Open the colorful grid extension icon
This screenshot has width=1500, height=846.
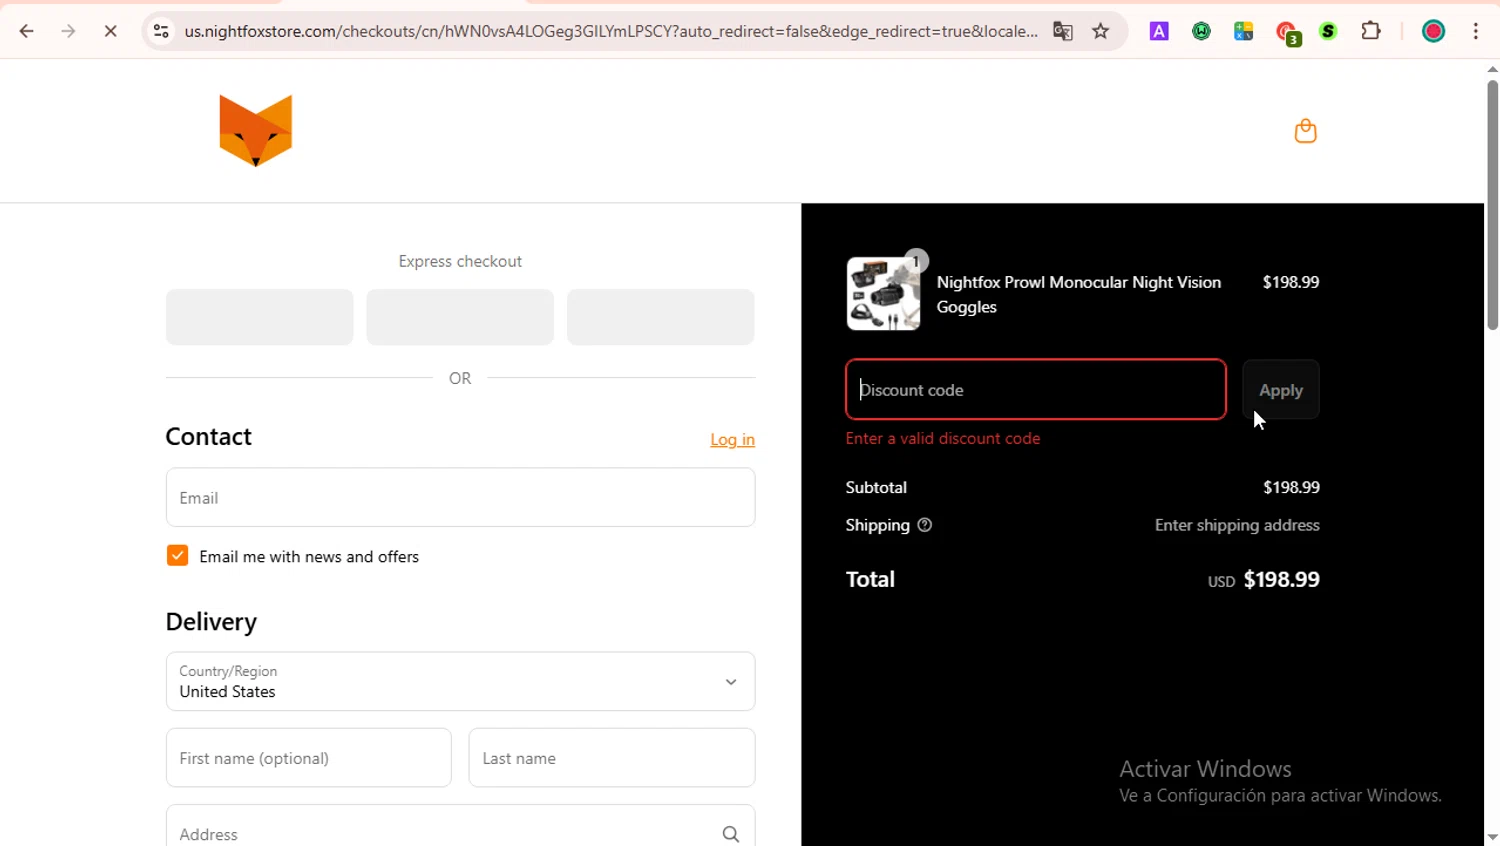click(1244, 31)
